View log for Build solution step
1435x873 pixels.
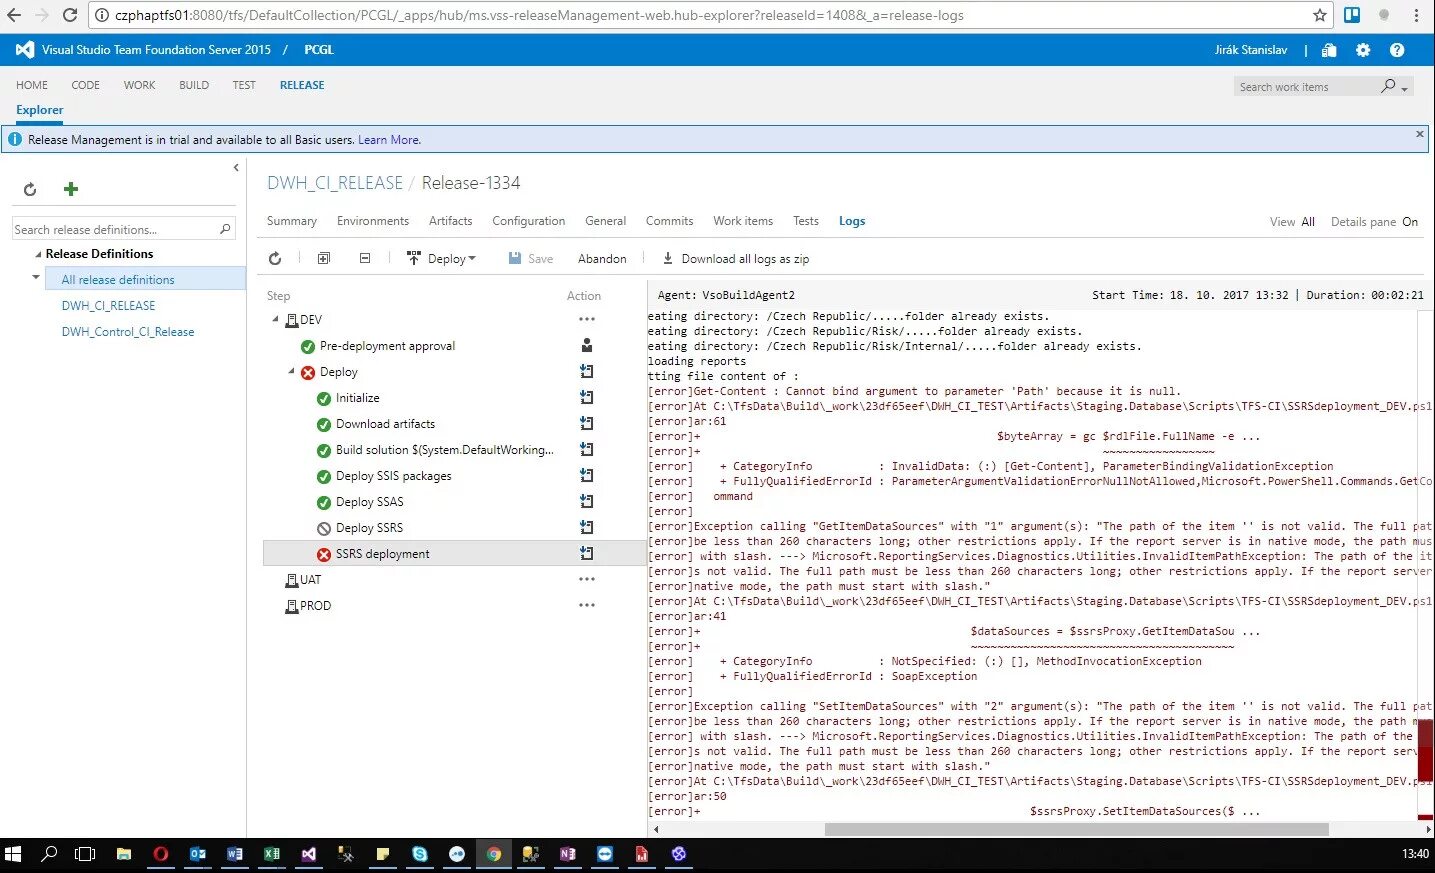tap(586, 449)
